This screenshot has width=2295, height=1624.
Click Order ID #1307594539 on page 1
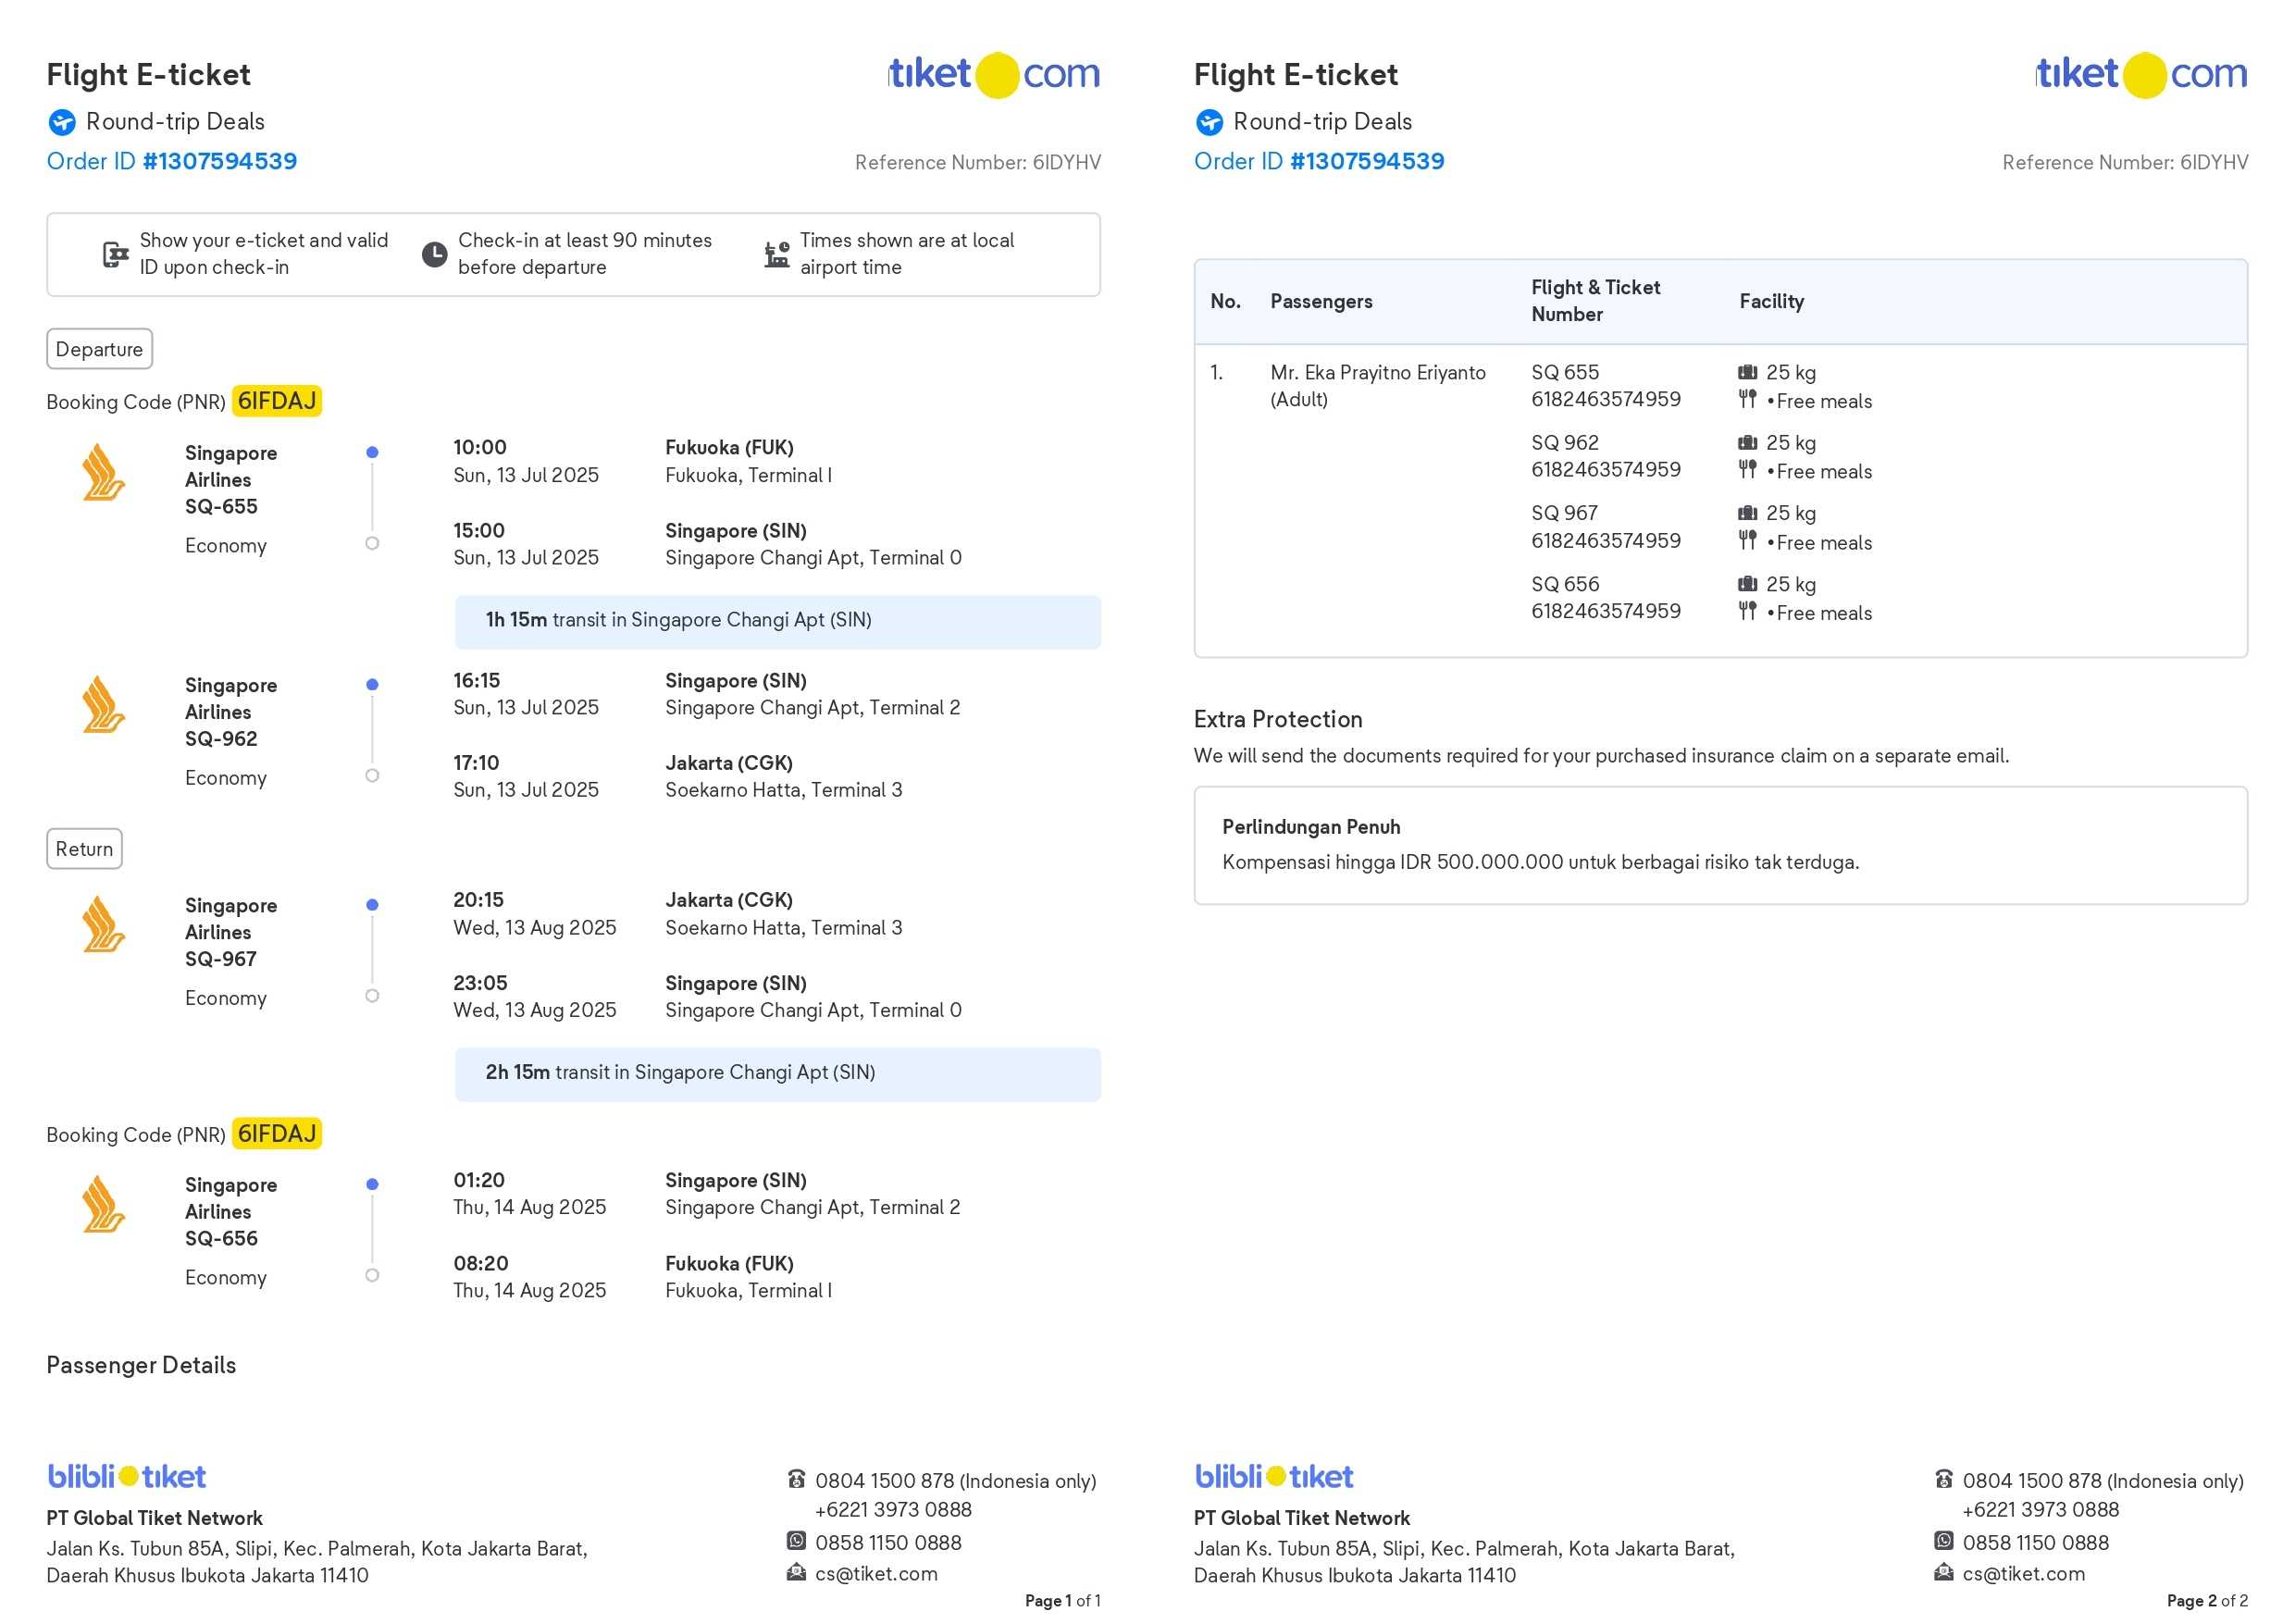tap(172, 161)
